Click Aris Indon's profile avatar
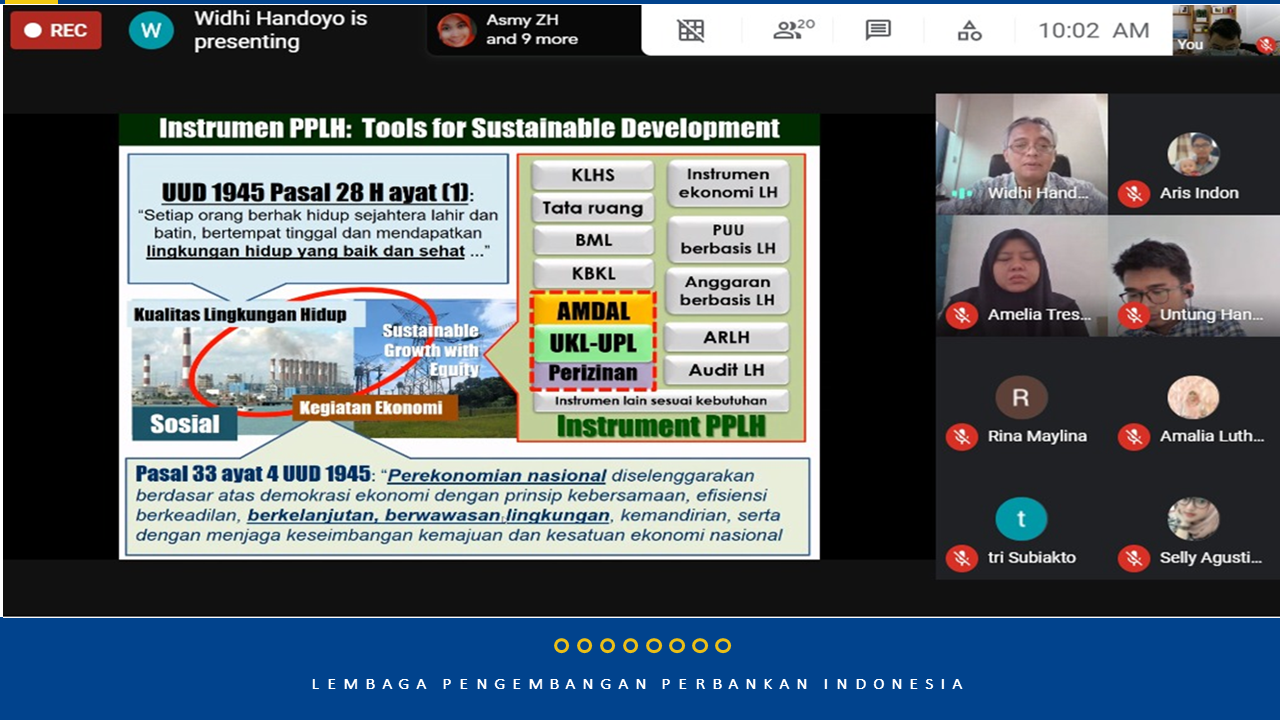1280x720 pixels. pos(1193,154)
